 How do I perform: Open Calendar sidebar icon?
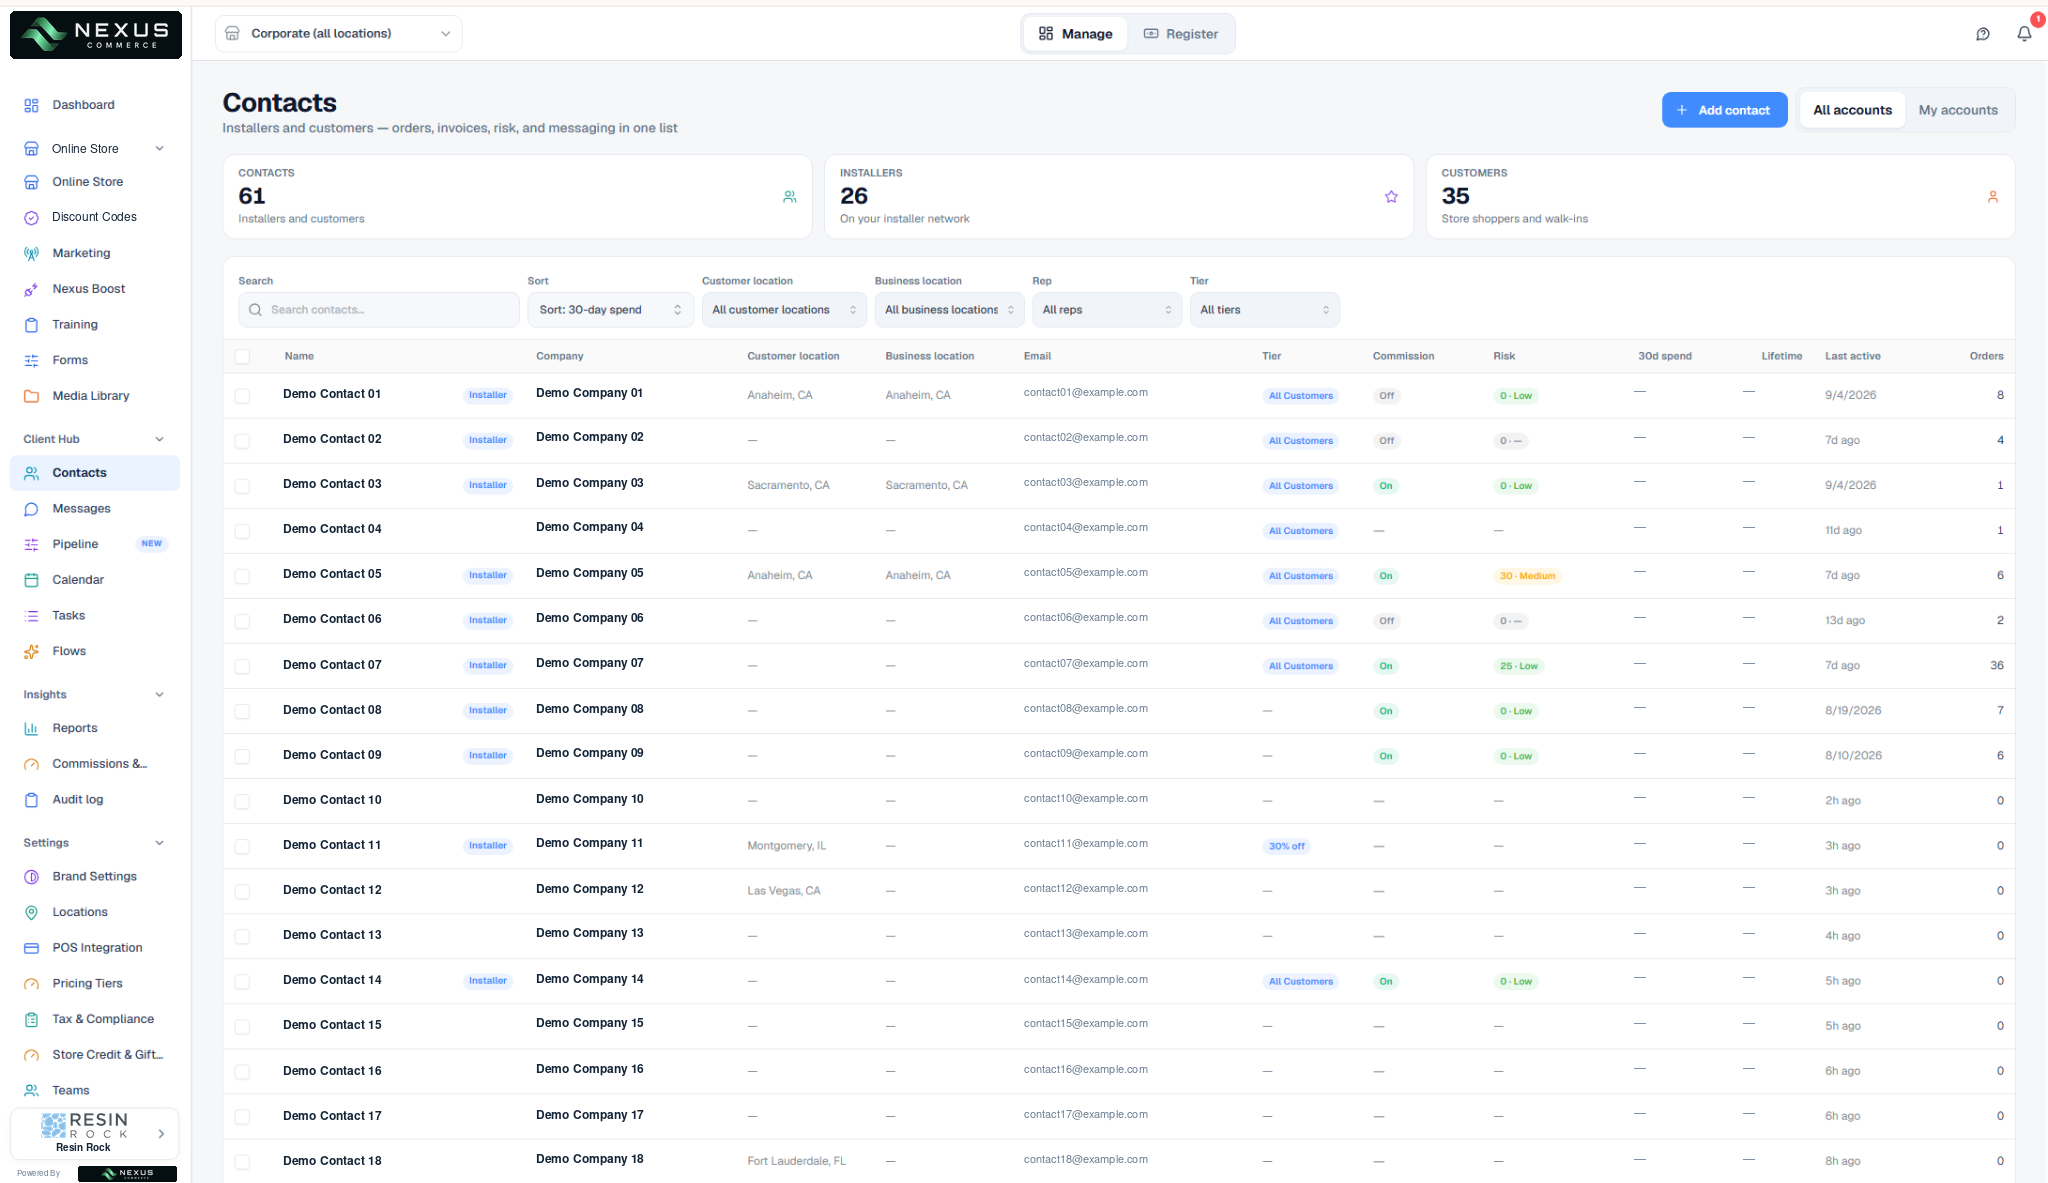[x=31, y=580]
